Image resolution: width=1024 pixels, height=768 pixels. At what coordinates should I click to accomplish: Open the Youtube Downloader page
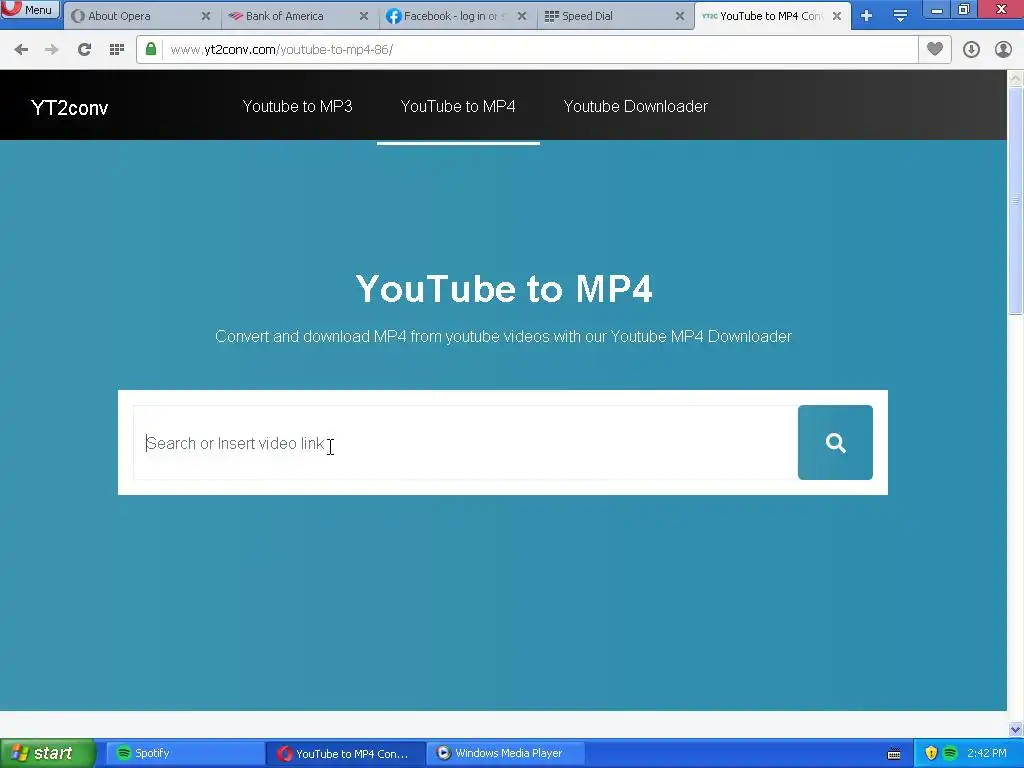[635, 106]
